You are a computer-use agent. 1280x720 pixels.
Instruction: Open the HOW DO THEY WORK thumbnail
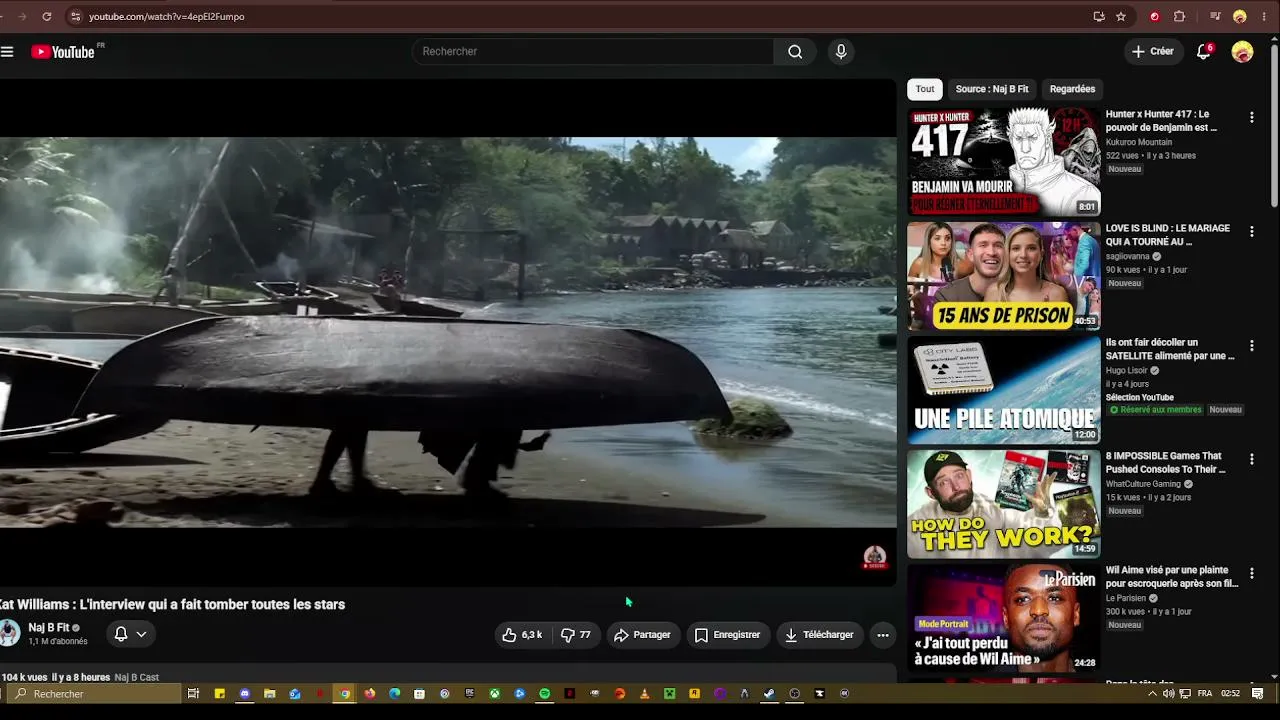[x=1003, y=504]
